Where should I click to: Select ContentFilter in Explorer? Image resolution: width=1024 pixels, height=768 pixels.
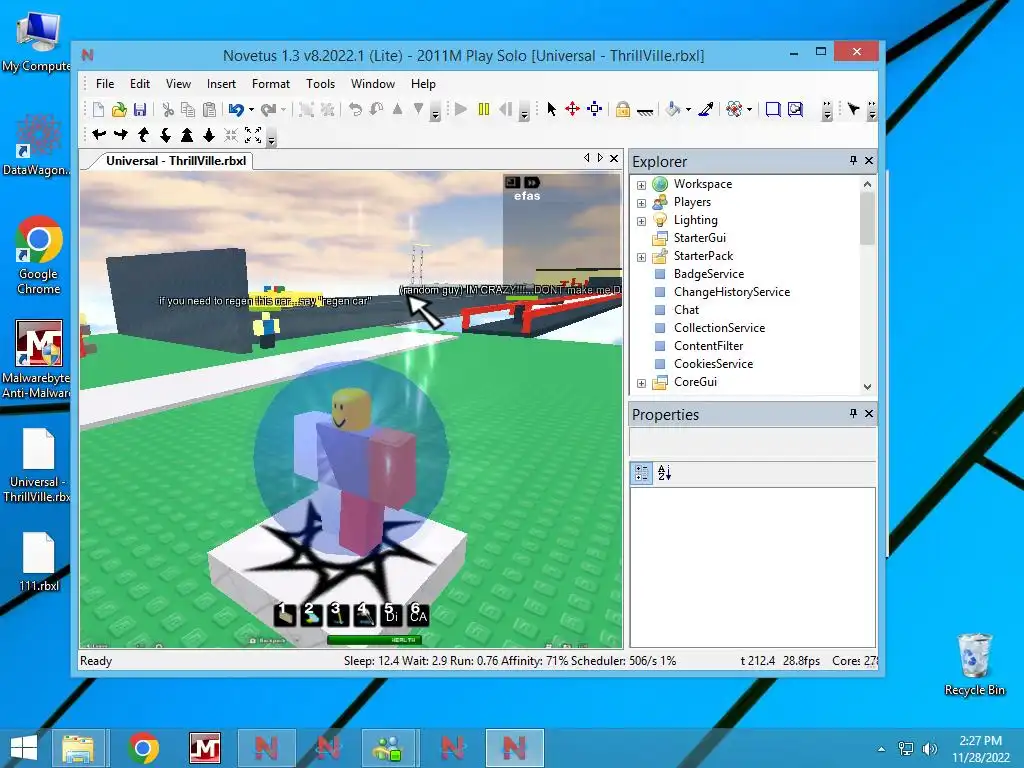709,345
